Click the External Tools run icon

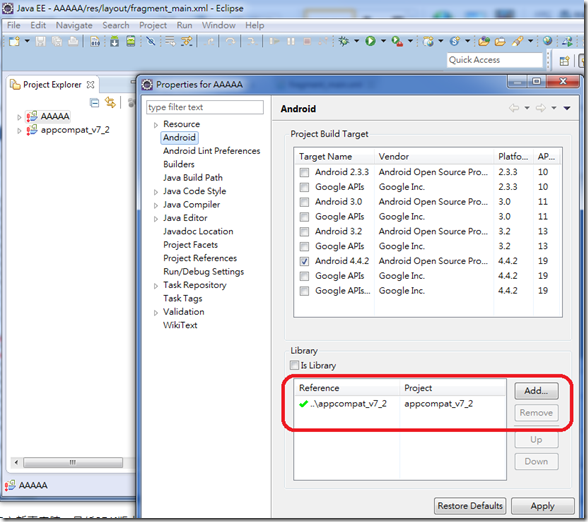397,41
